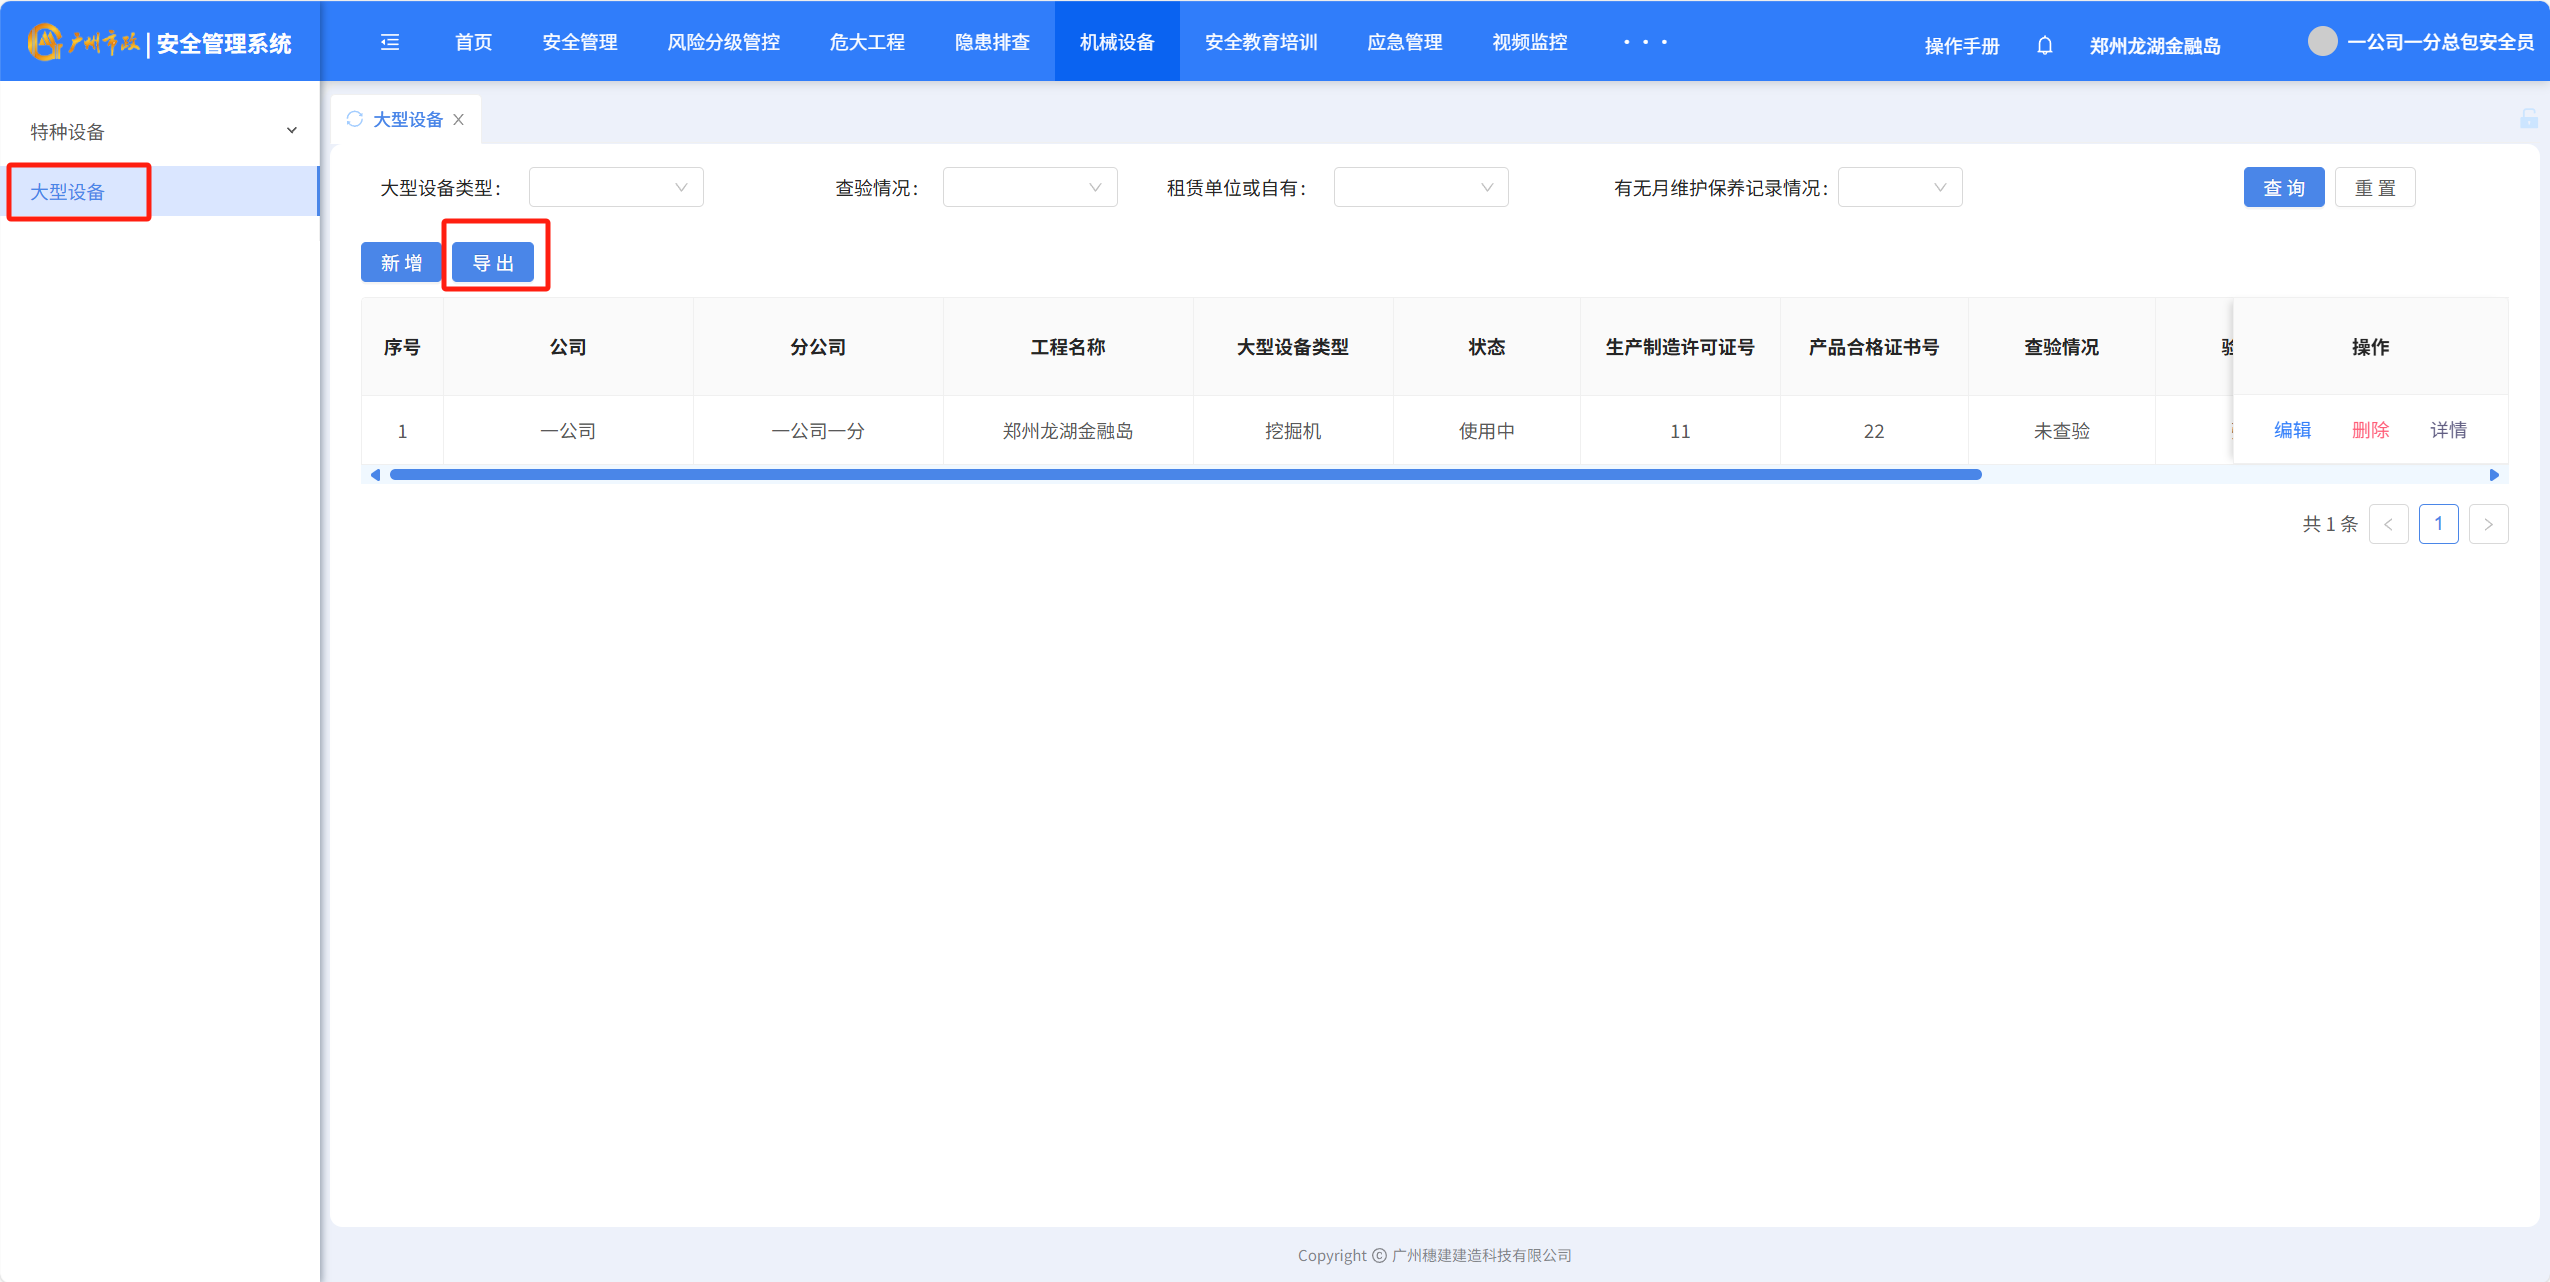Viewport: 2550px width, 1282px height.
Task: Click the horizontal table scrollbar
Action: pos(1185,475)
